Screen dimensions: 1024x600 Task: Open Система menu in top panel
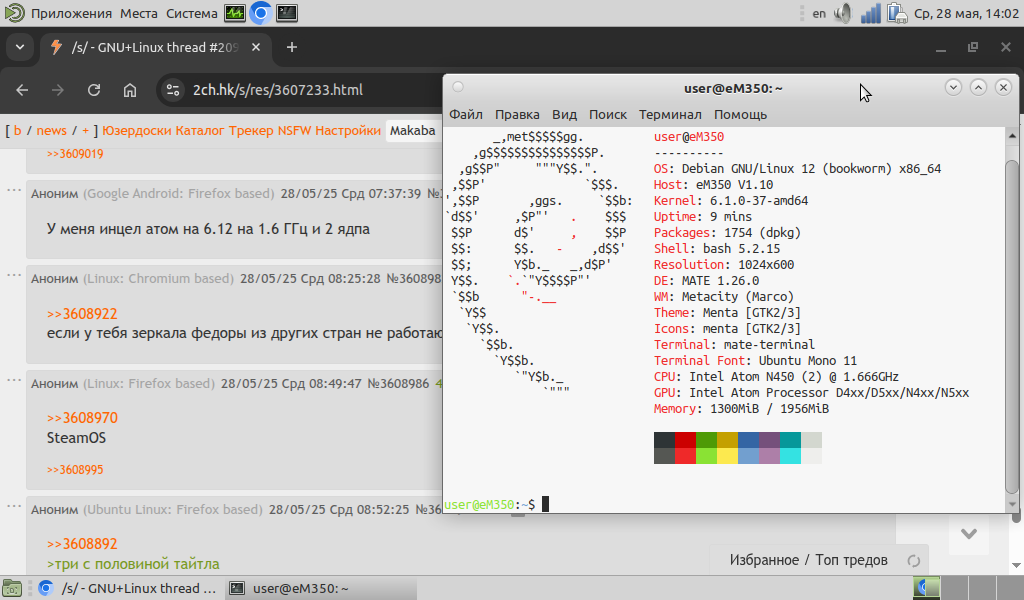[191, 14]
